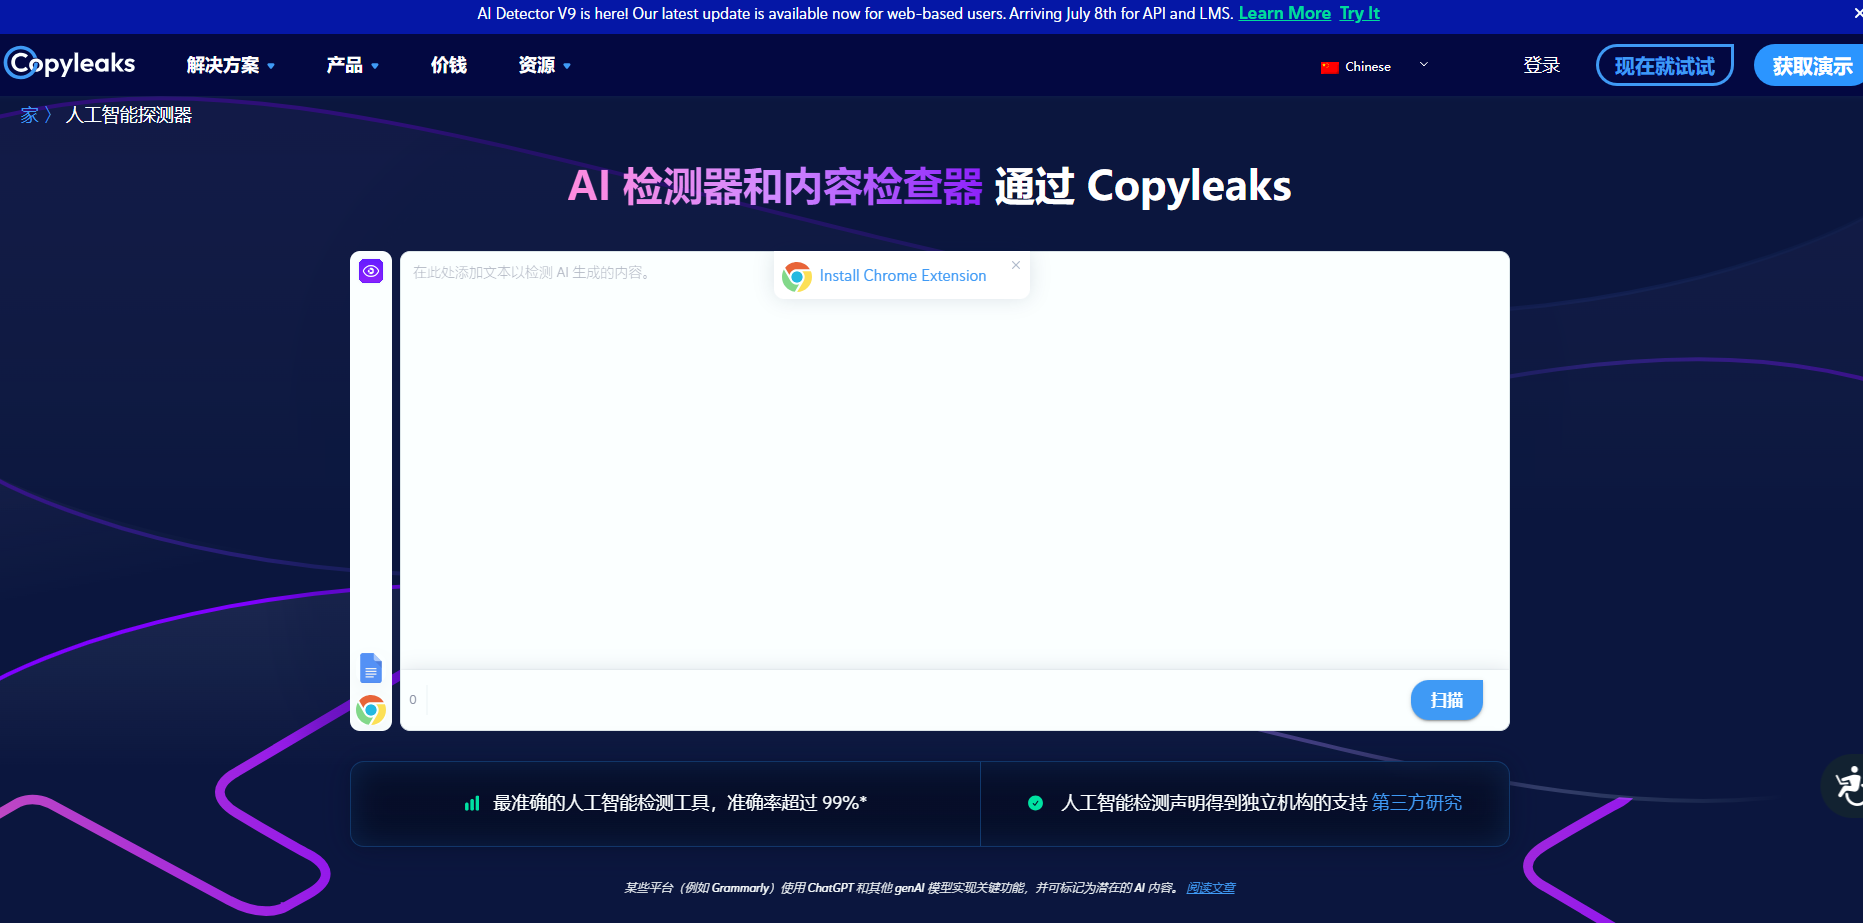Focus the AI detection text input area

coord(955,460)
